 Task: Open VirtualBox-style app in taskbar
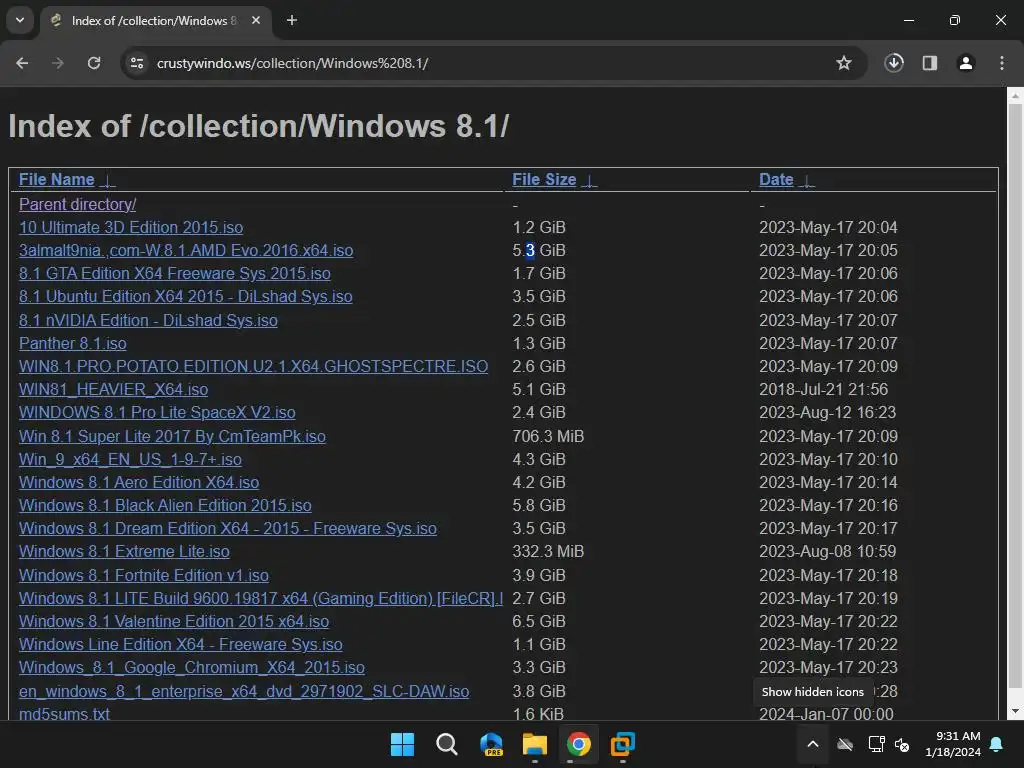[622, 744]
